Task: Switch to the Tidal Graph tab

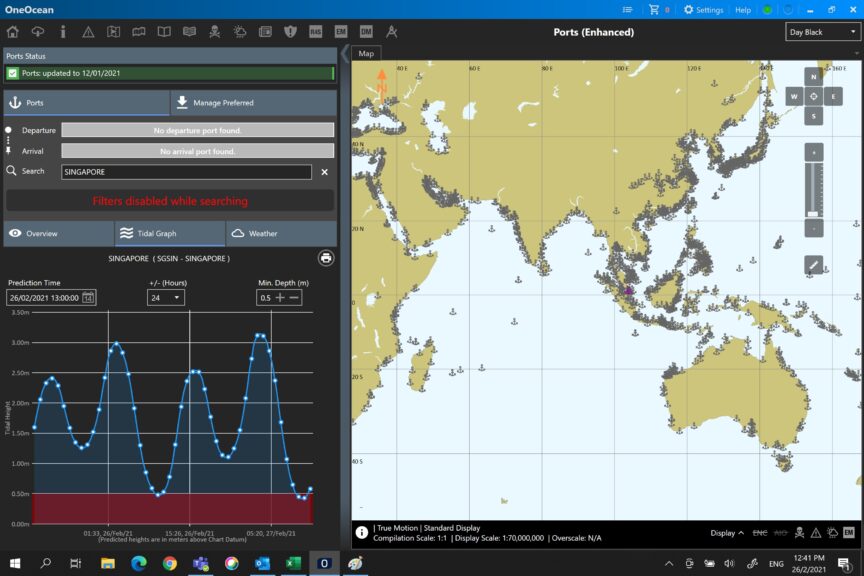Action: [x=170, y=233]
